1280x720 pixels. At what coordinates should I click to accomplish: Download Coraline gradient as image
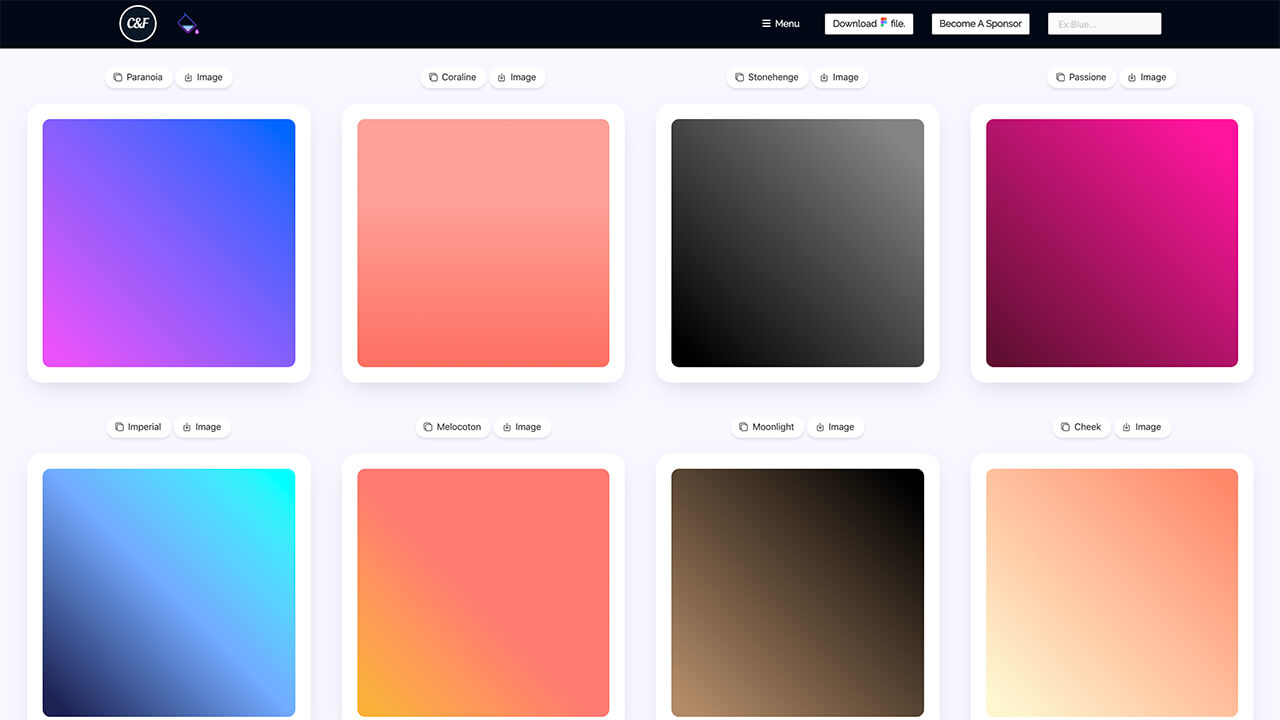(517, 77)
